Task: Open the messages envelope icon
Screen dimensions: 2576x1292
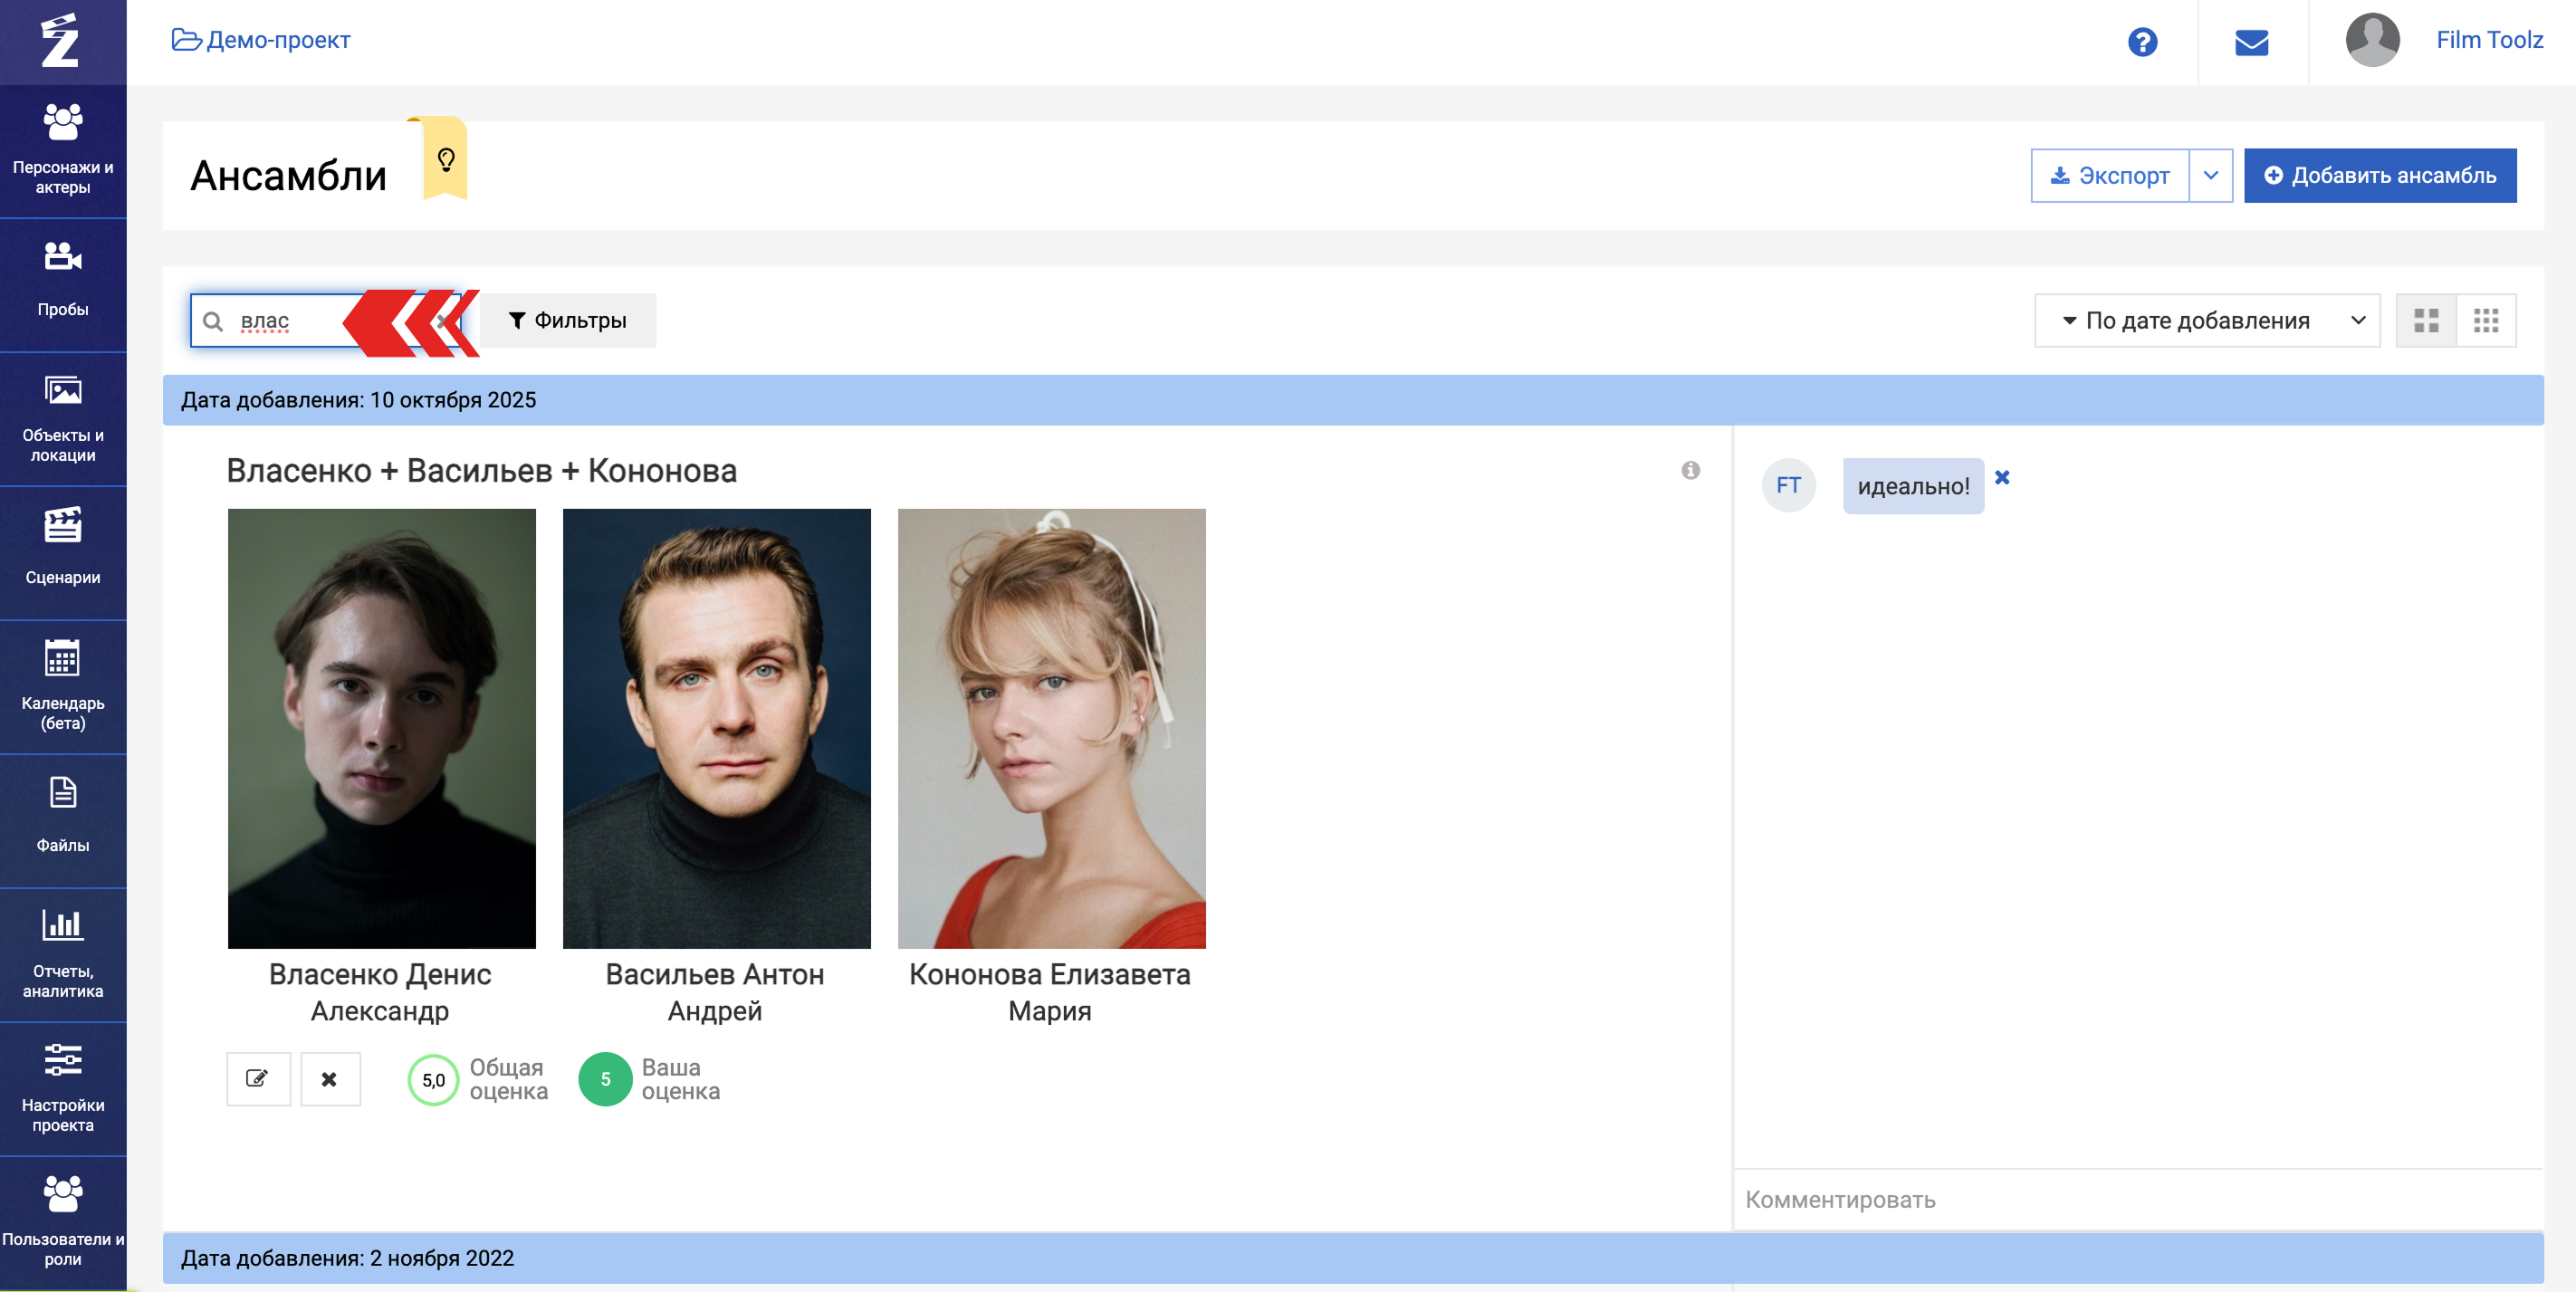Action: coord(2251,42)
